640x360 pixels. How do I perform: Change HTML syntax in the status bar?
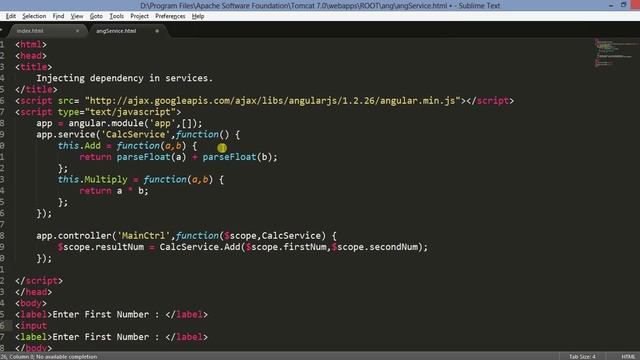click(x=628, y=357)
